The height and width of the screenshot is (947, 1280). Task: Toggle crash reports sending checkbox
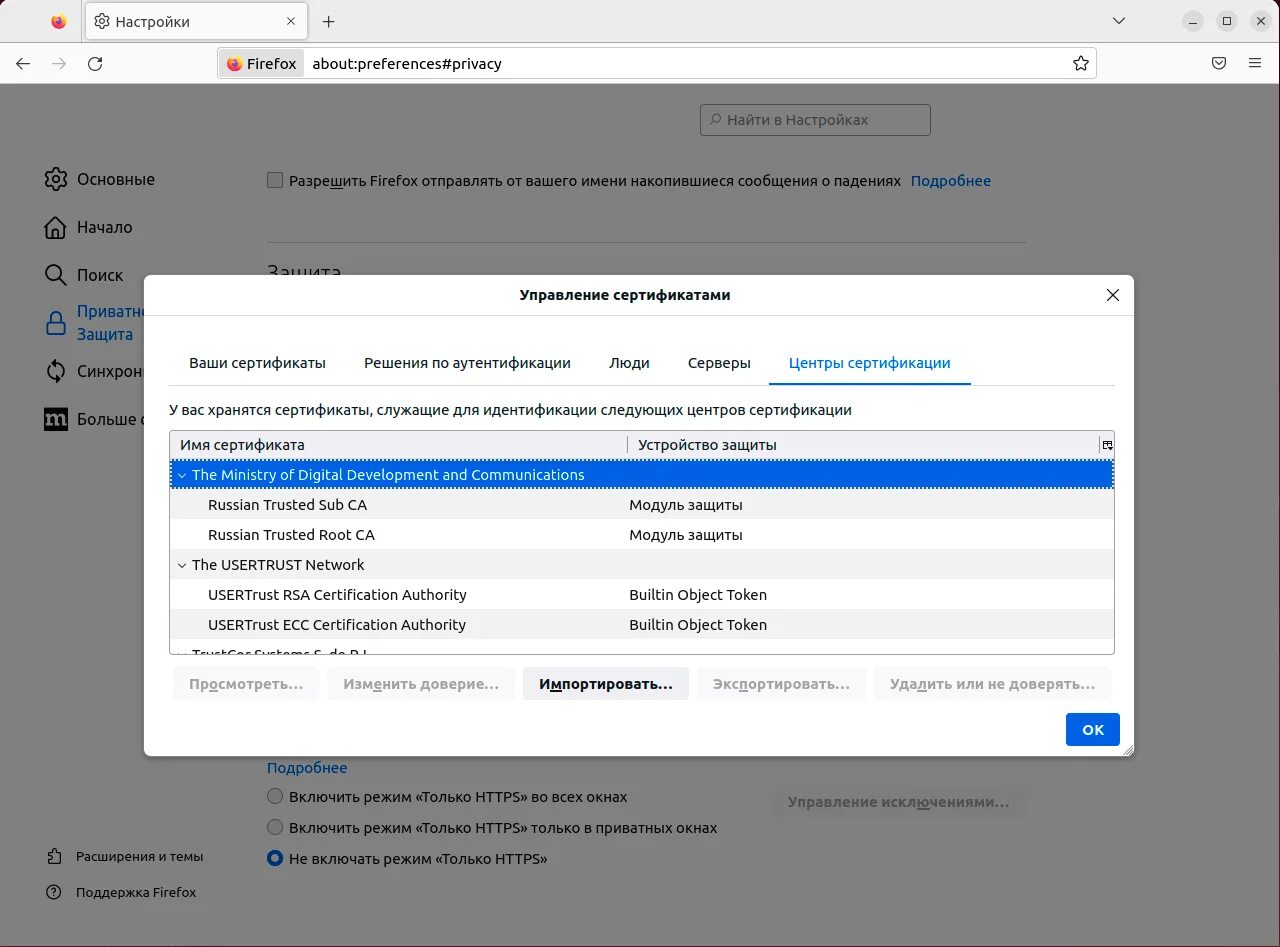(275, 181)
